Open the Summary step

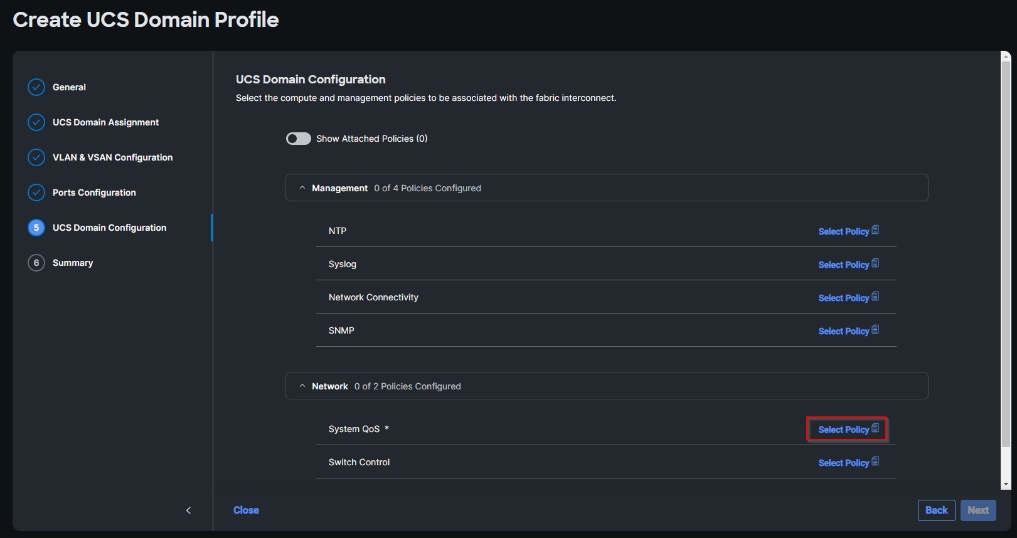pyautogui.click(x=72, y=263)
